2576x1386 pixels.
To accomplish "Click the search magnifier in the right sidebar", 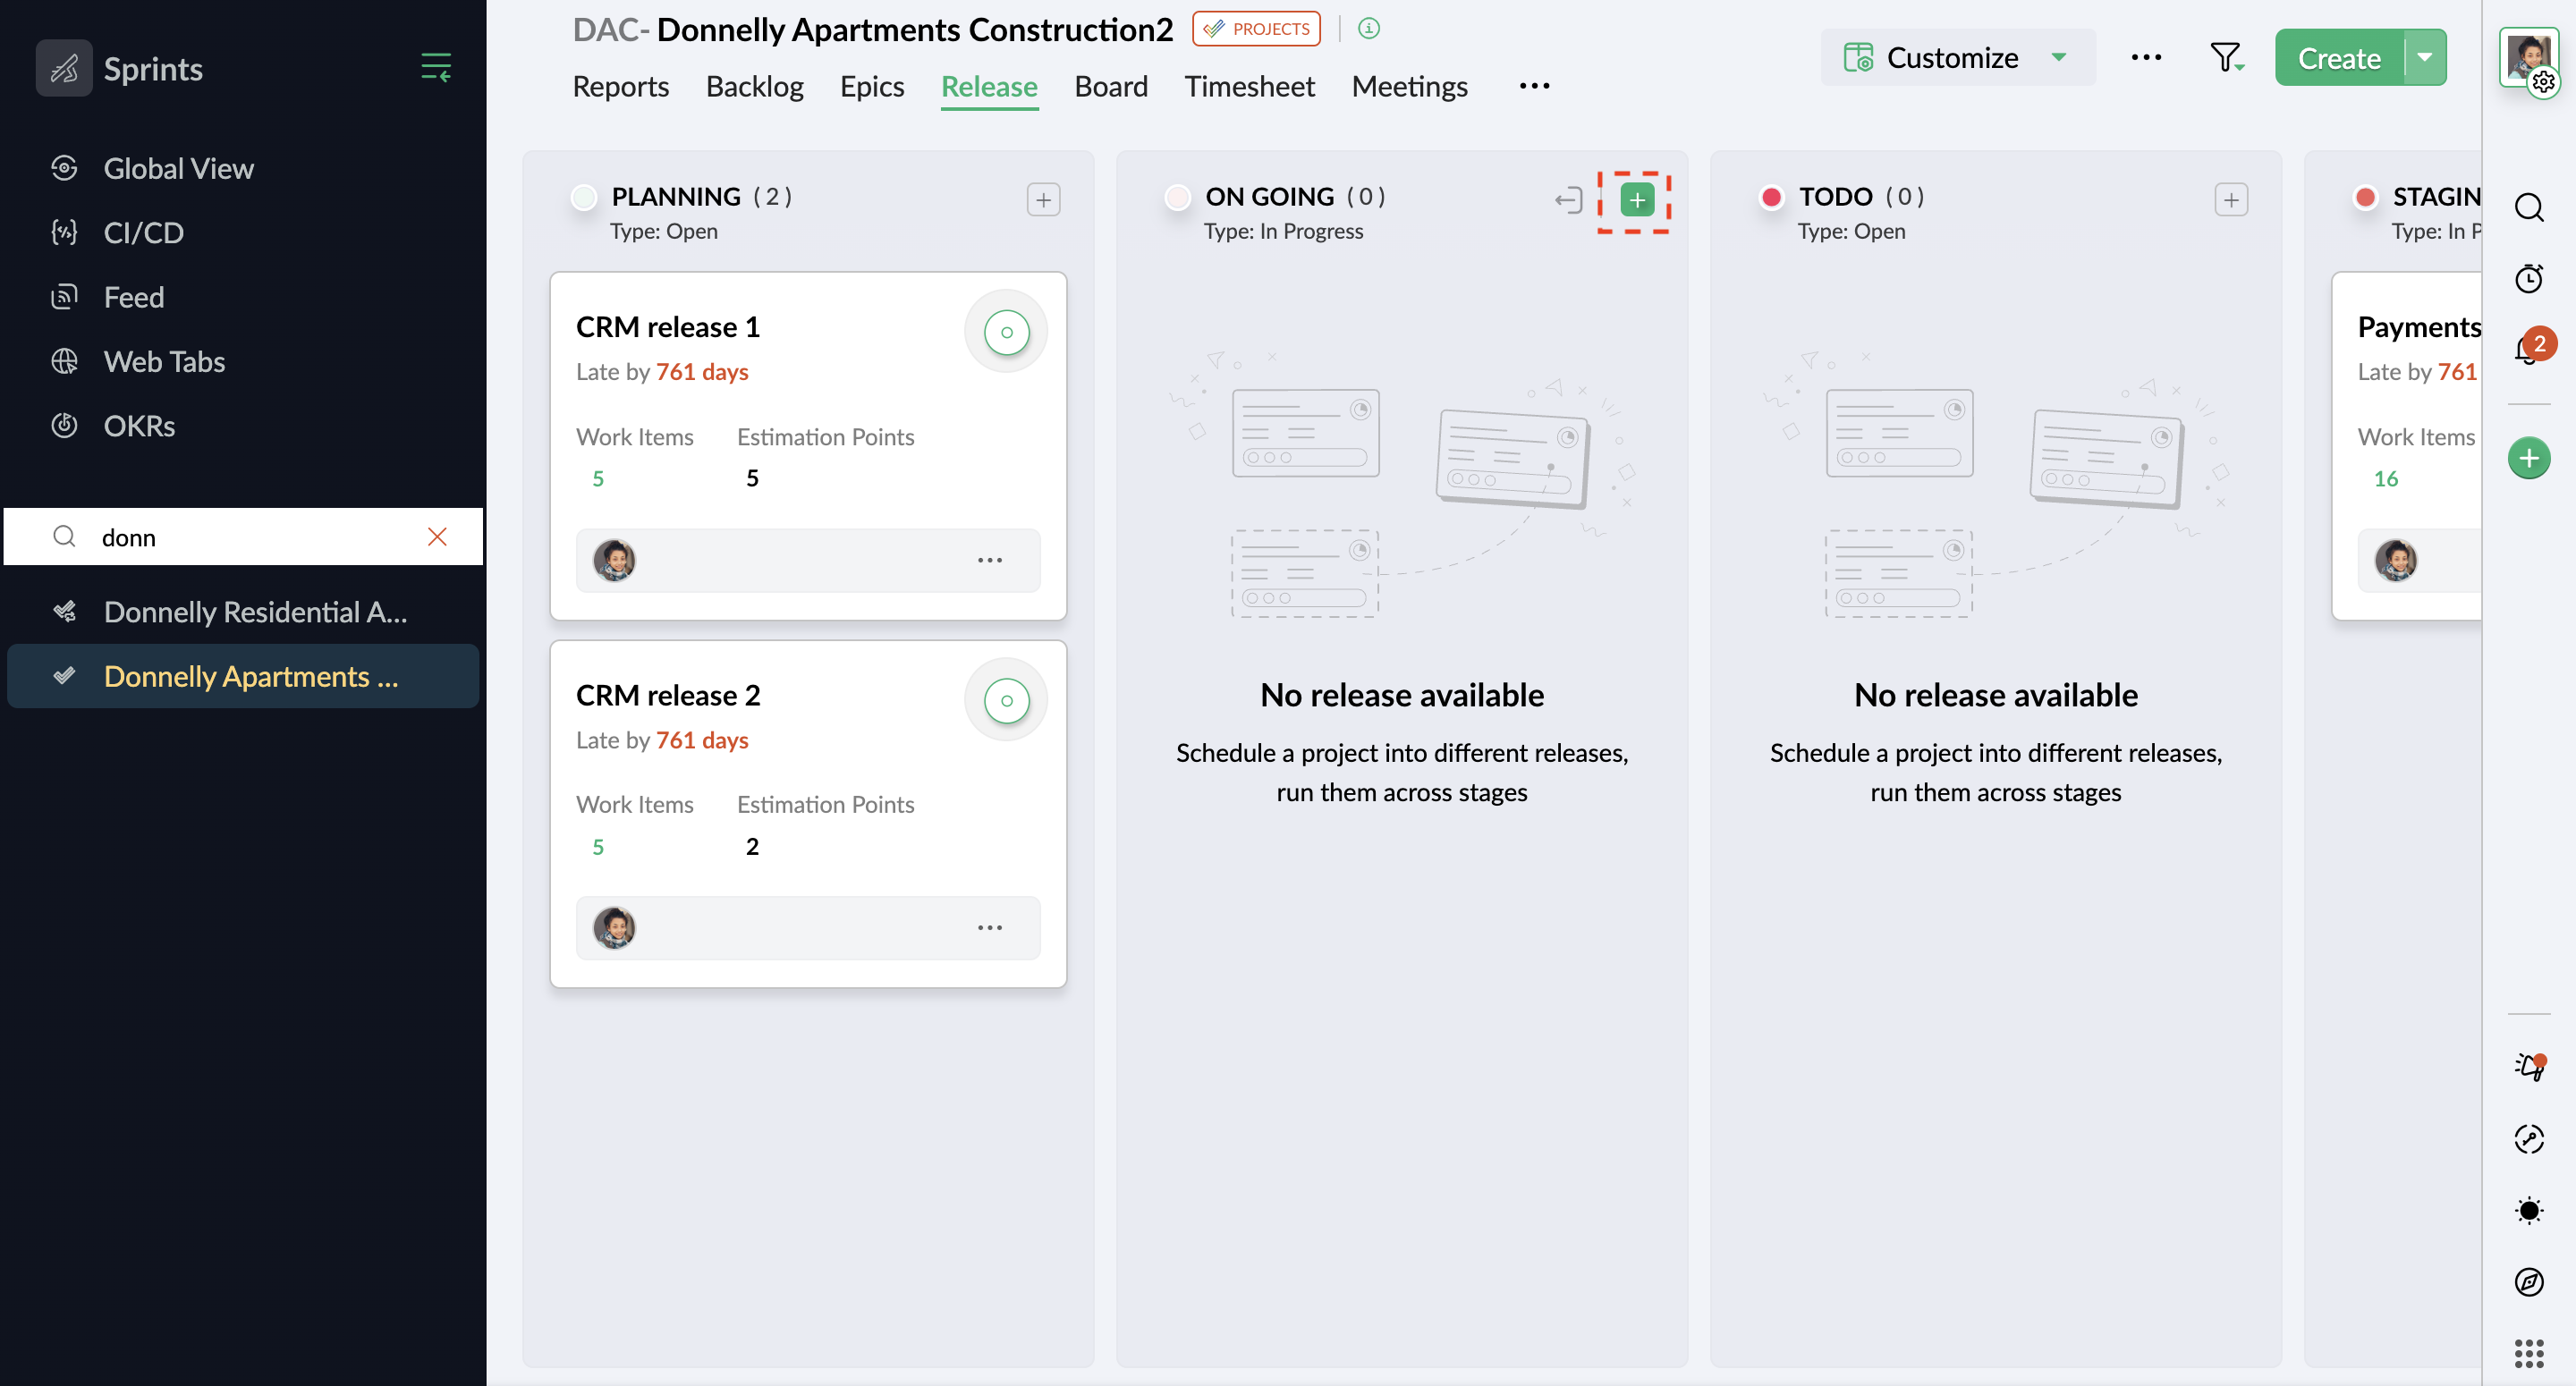I will pyautogui.click(x=2528, y=208).
